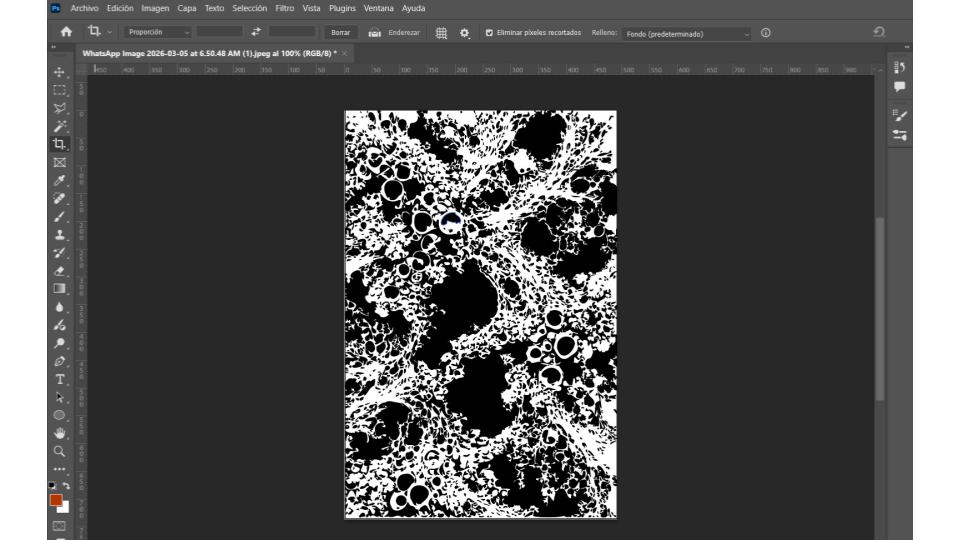960x540 pixels.
Task: Toggle Quick Mask mode icon
Action: point(59,526)
